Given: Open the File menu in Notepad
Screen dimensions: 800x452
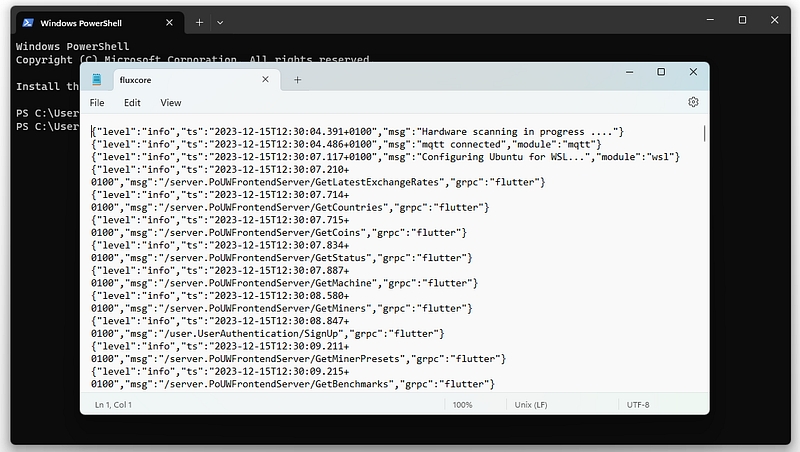Looking at the screenshot, I should coord(97,102).
